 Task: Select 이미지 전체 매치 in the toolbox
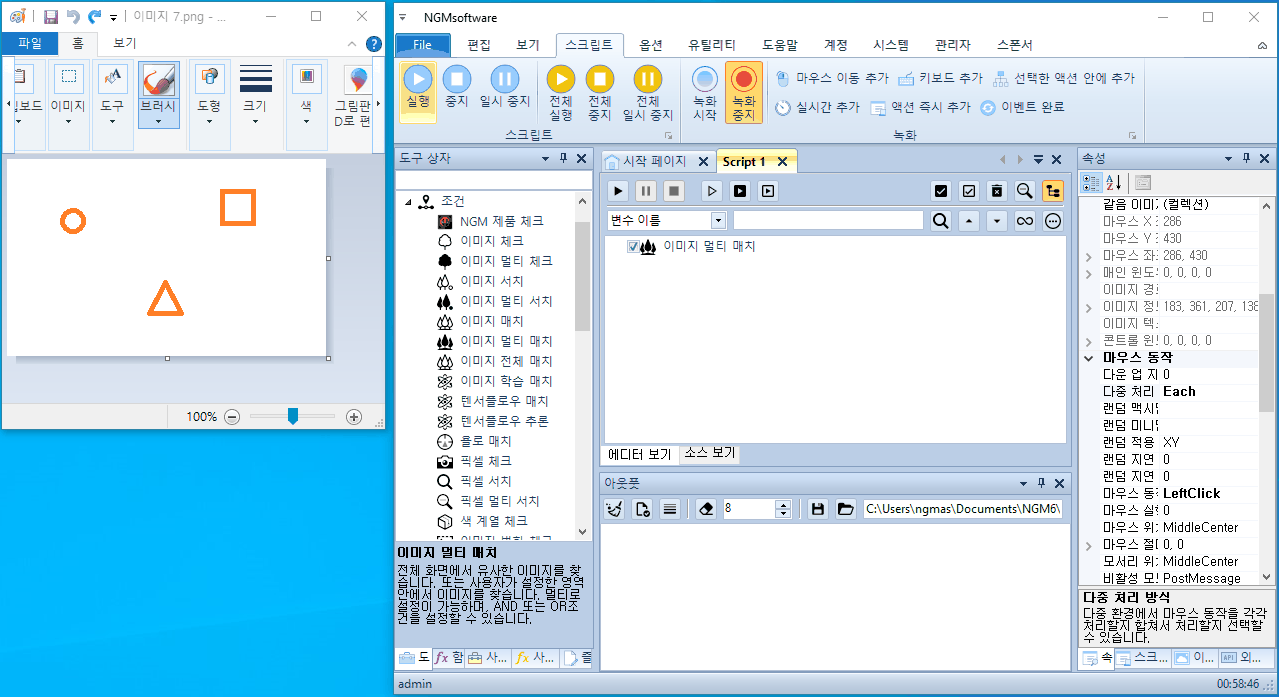(x=506, y=361)
